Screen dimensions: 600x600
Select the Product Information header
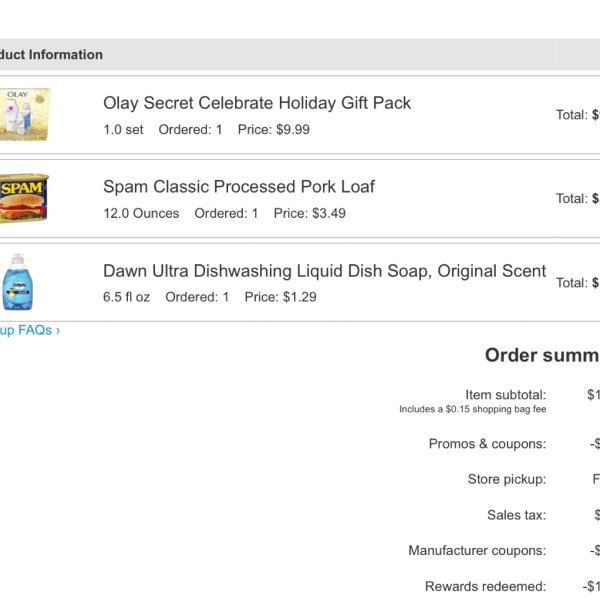tap(51, 55)
